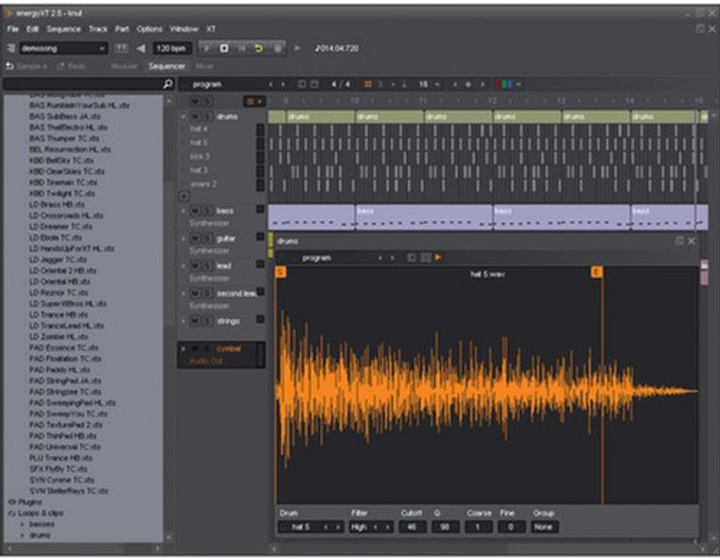Play the sample with orange arrow in drums editor
The image size is (720, 560).
tap(438, 258)
